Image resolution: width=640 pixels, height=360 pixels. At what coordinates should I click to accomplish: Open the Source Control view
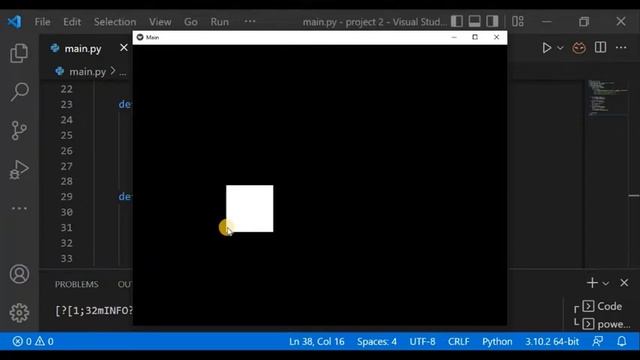[x=19, y=131]
